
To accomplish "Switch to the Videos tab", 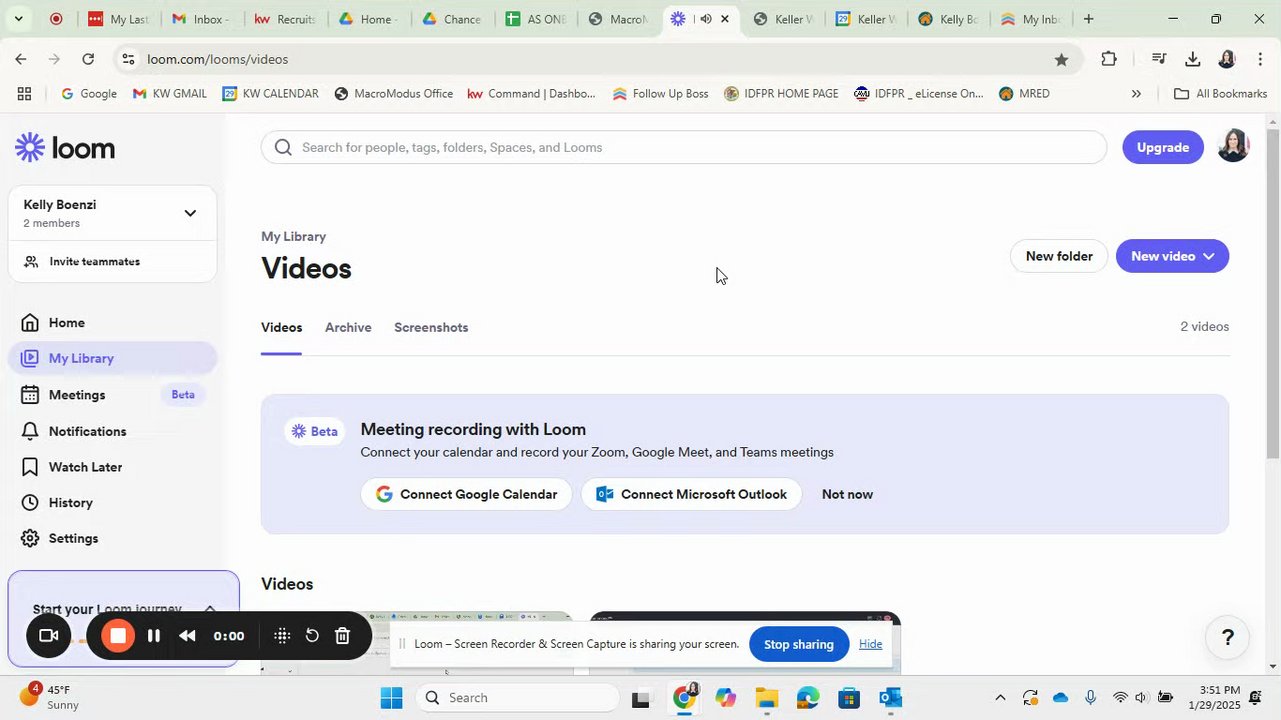I will (x=281, y=328).
